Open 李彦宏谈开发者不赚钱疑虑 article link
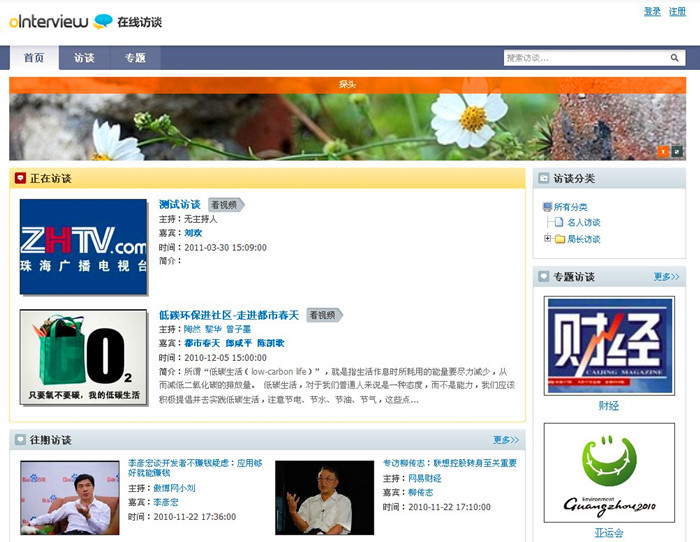Viewport: 700px width, 542px height. coord(195,467)
